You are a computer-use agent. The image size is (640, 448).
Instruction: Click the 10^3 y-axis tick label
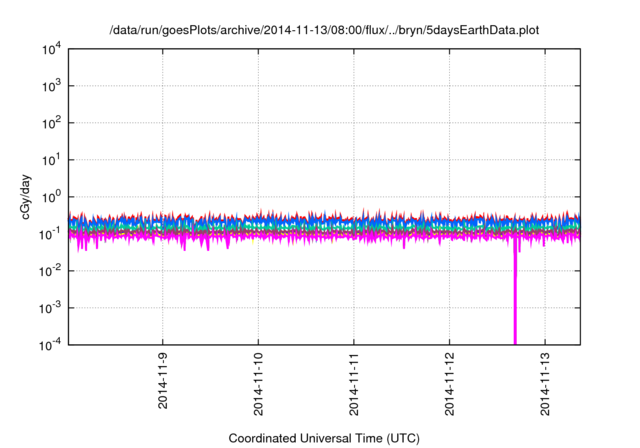click(49, 86)
